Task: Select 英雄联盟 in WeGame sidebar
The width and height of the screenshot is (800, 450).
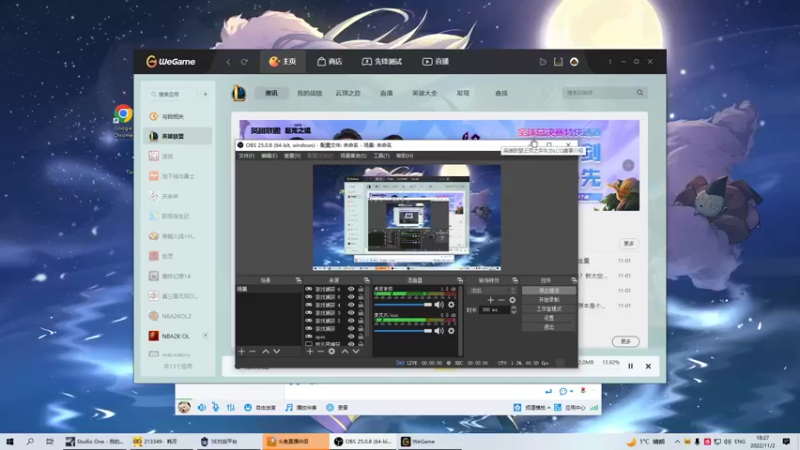Action: coord(178,136)
